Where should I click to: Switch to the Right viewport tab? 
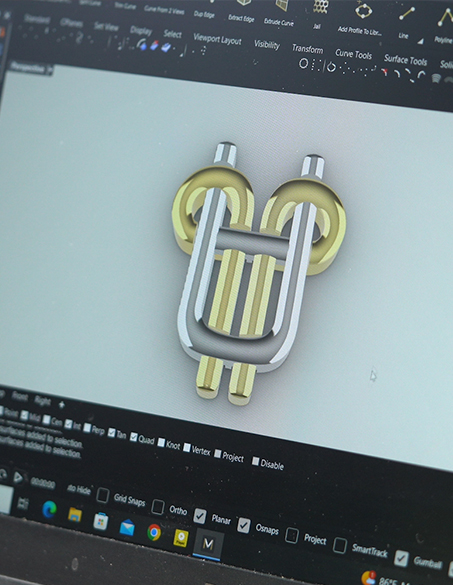pos(42,400)
